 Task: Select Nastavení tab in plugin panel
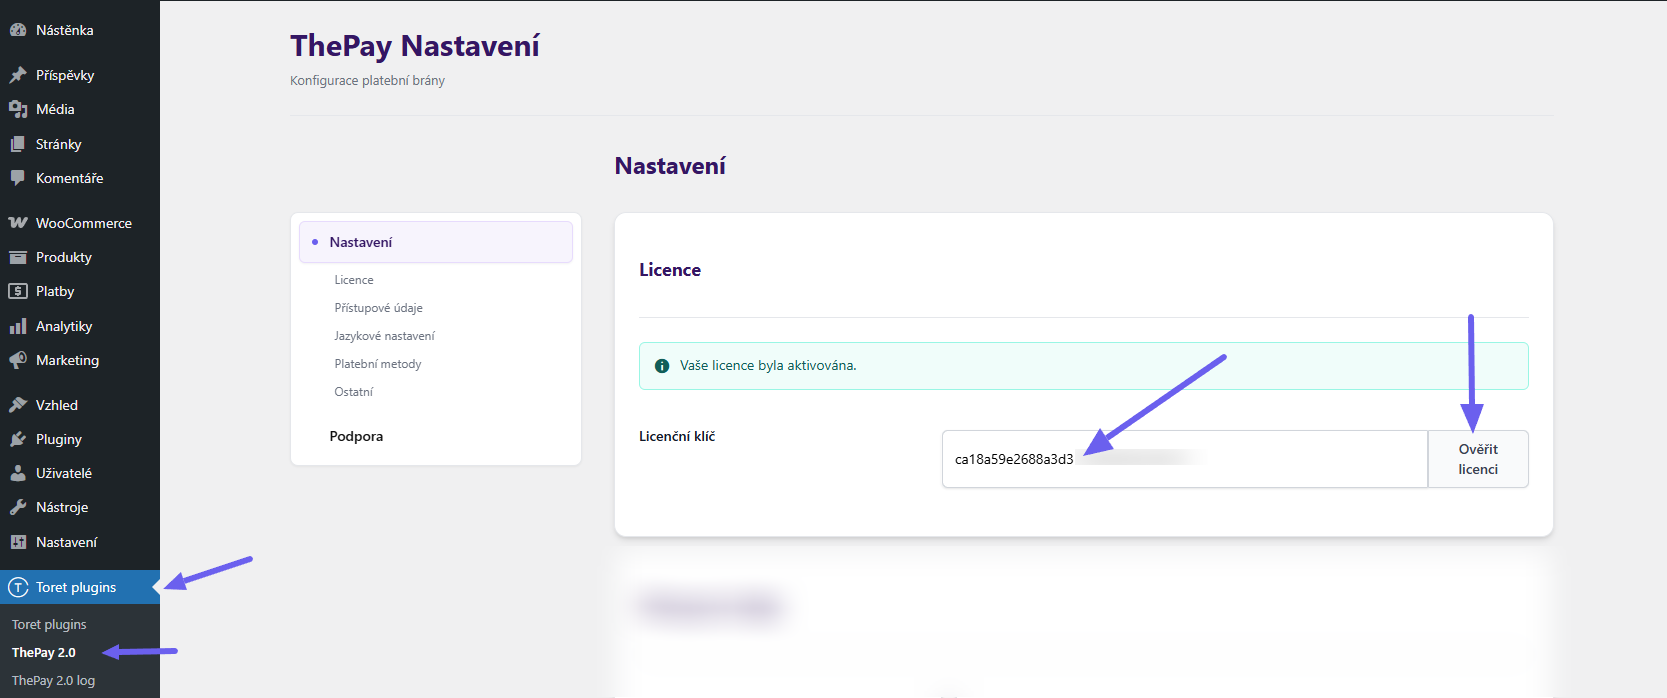coord(436,242)
